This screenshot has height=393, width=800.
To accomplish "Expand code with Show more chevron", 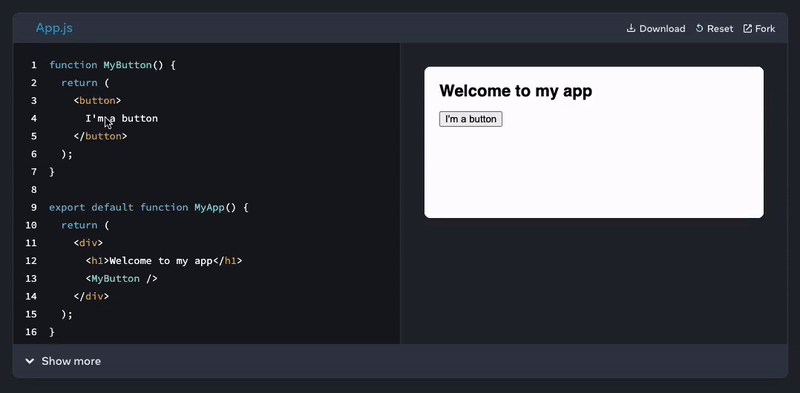I will (30, 361).
